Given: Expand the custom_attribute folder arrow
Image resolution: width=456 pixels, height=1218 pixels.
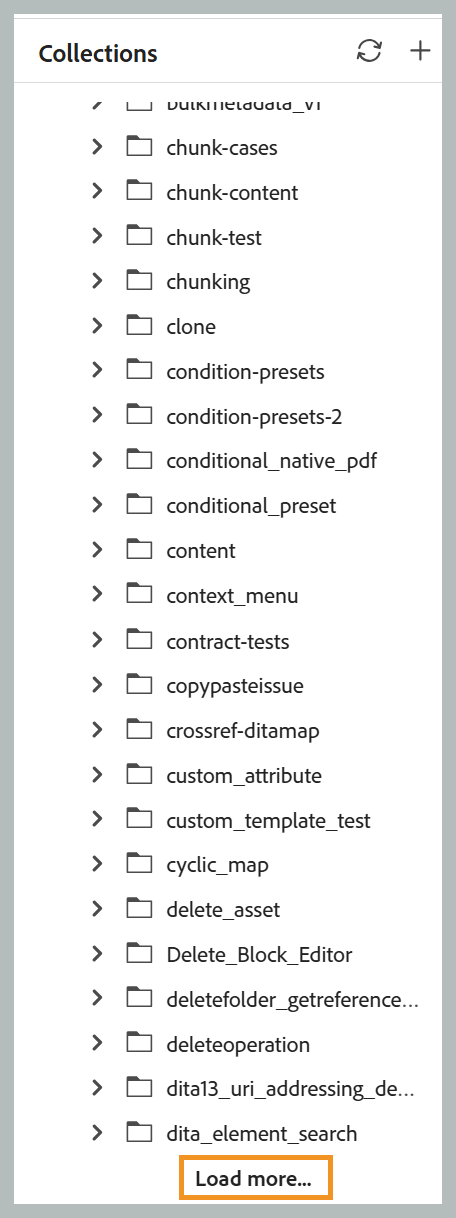Looking at the screenshot, I should [97, 775].
